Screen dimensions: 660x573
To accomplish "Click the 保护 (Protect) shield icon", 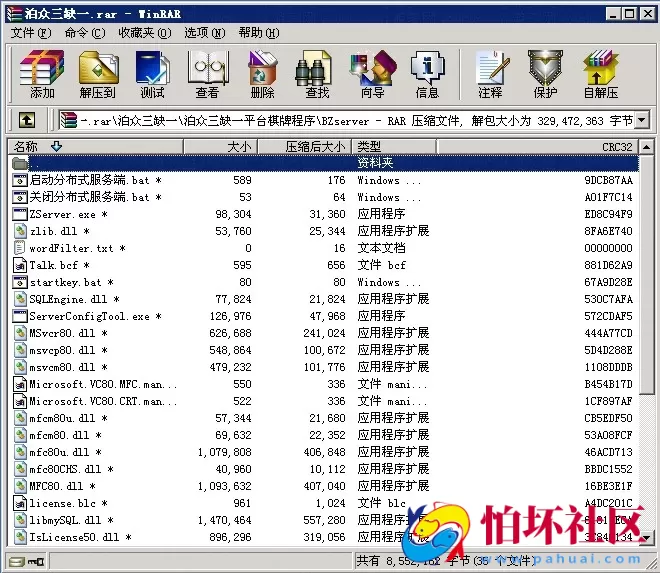I will pyautogui.click(x=546, y=74).
